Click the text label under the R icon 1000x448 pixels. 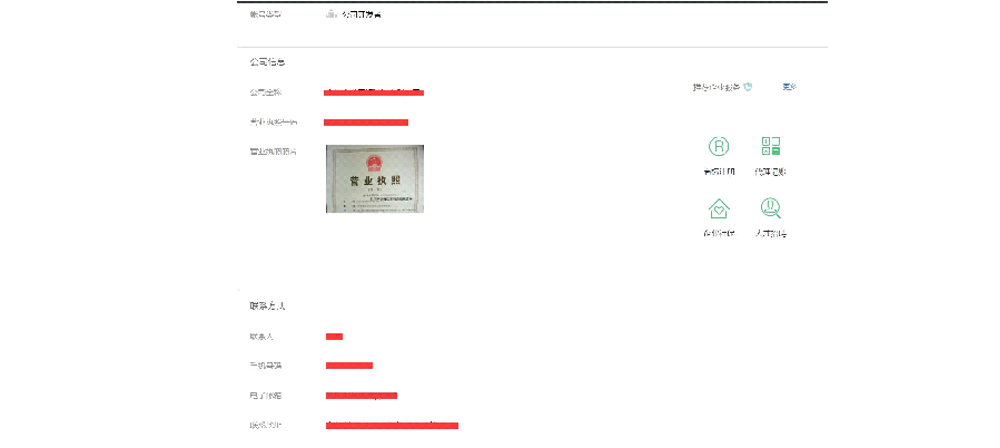[718, 172]
